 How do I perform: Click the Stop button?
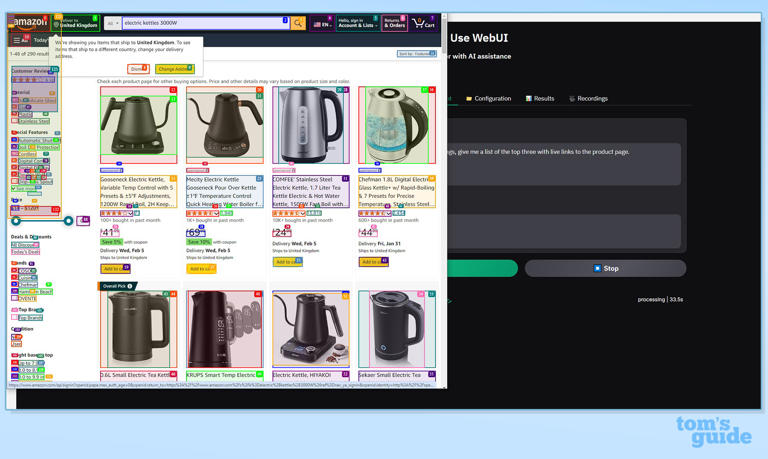pyautogui.click(x=605, y=268)
